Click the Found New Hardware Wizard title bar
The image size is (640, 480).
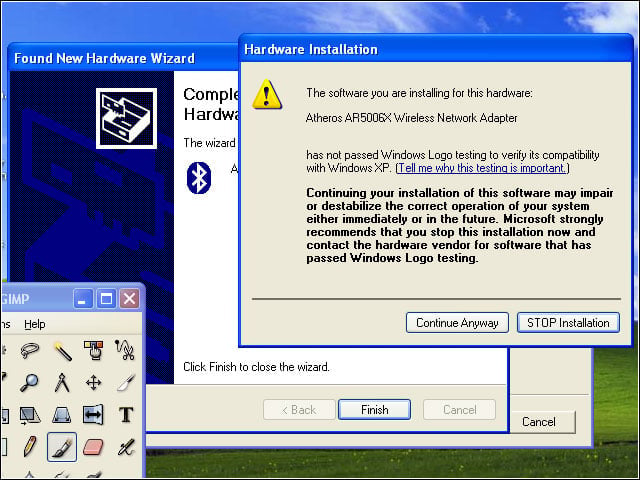122,58
